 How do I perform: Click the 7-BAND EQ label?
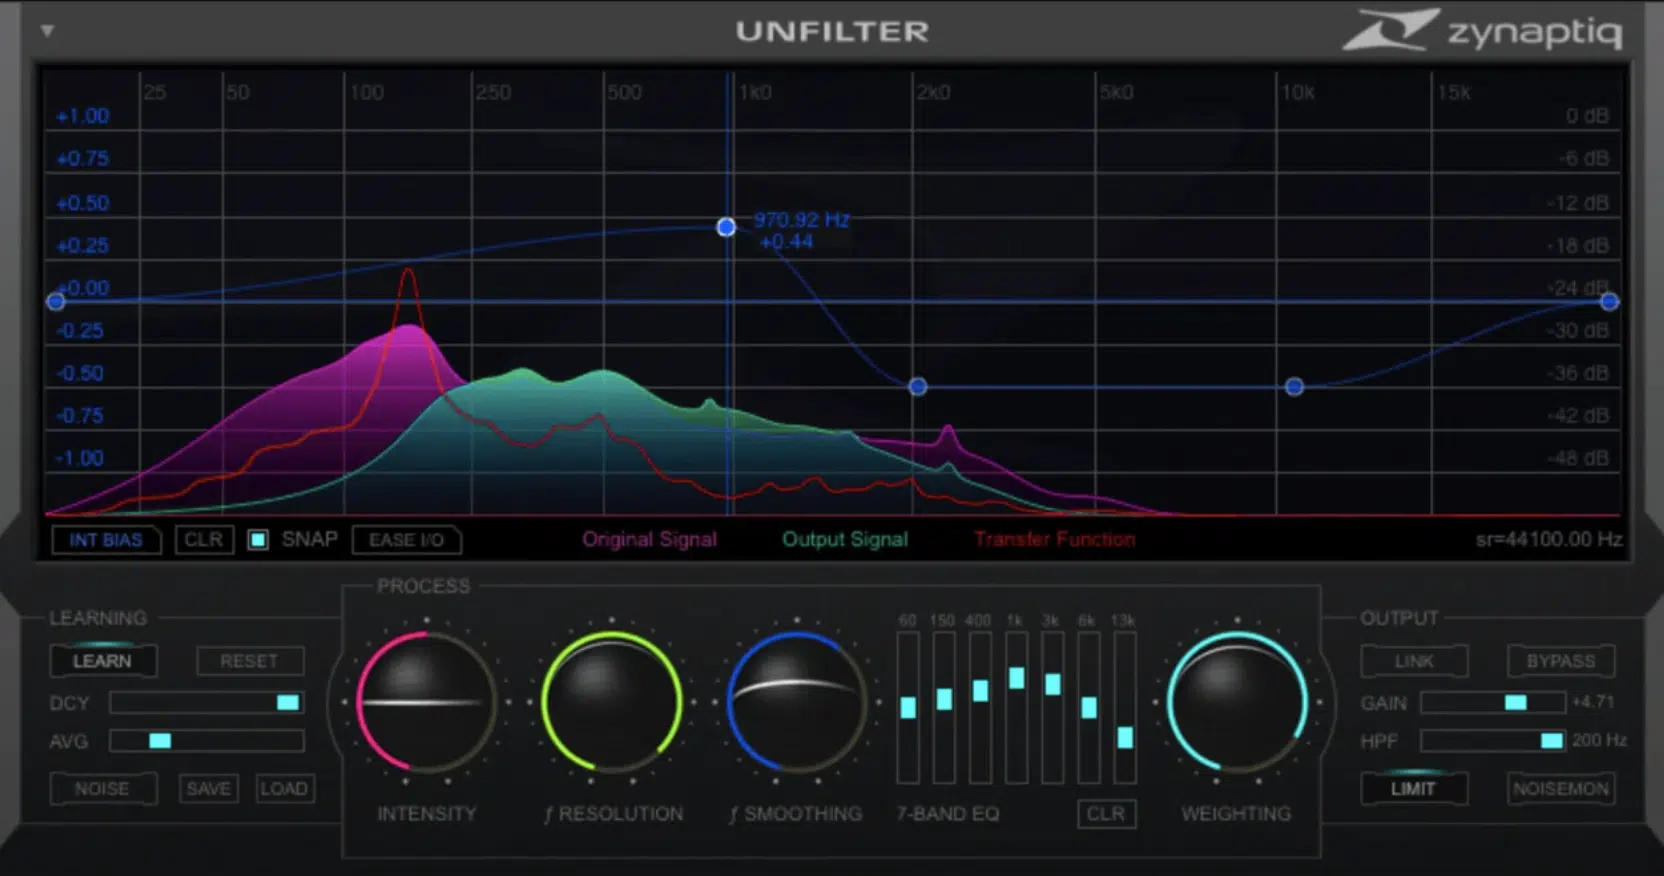pos(948,814)
